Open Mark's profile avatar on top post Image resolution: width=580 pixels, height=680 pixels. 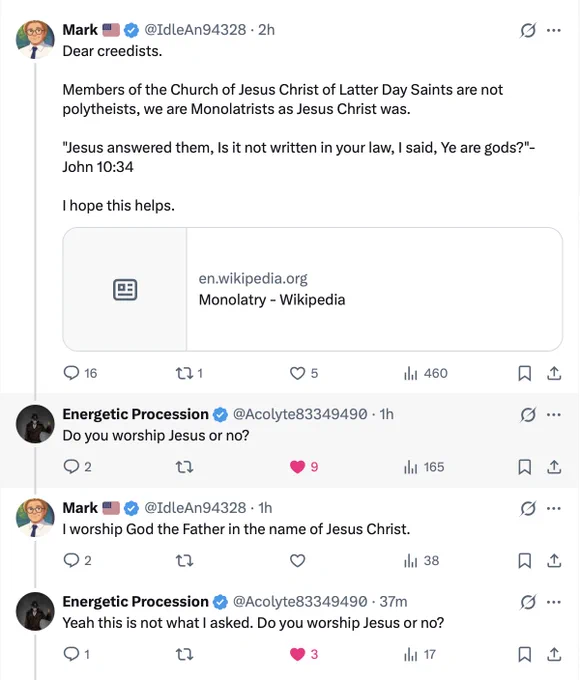point(35,39)
